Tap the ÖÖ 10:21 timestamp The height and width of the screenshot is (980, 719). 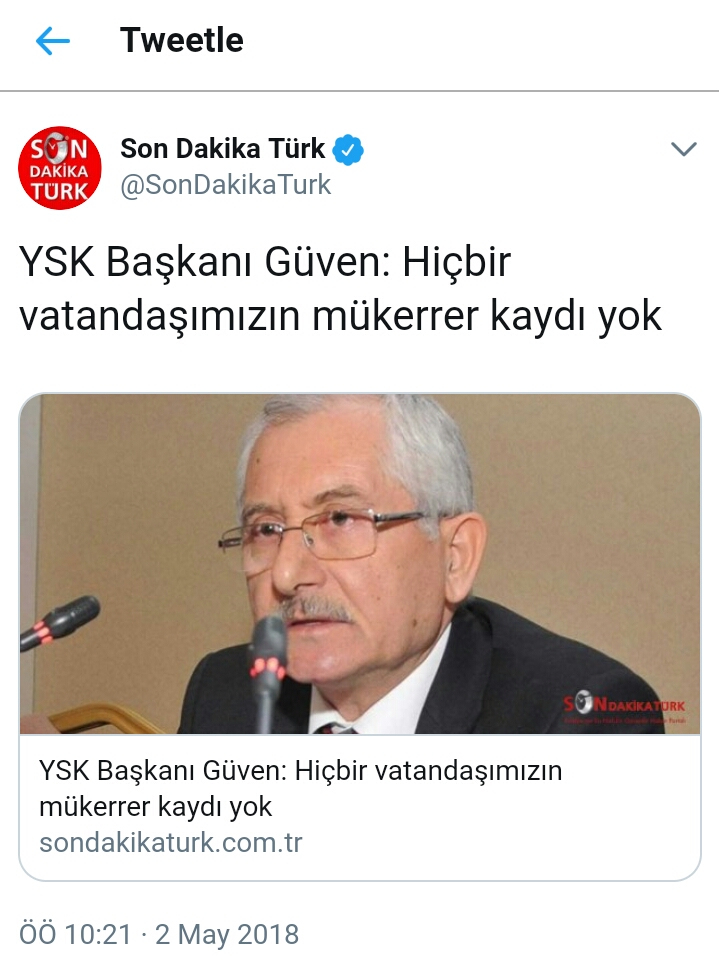click(76, 934)
